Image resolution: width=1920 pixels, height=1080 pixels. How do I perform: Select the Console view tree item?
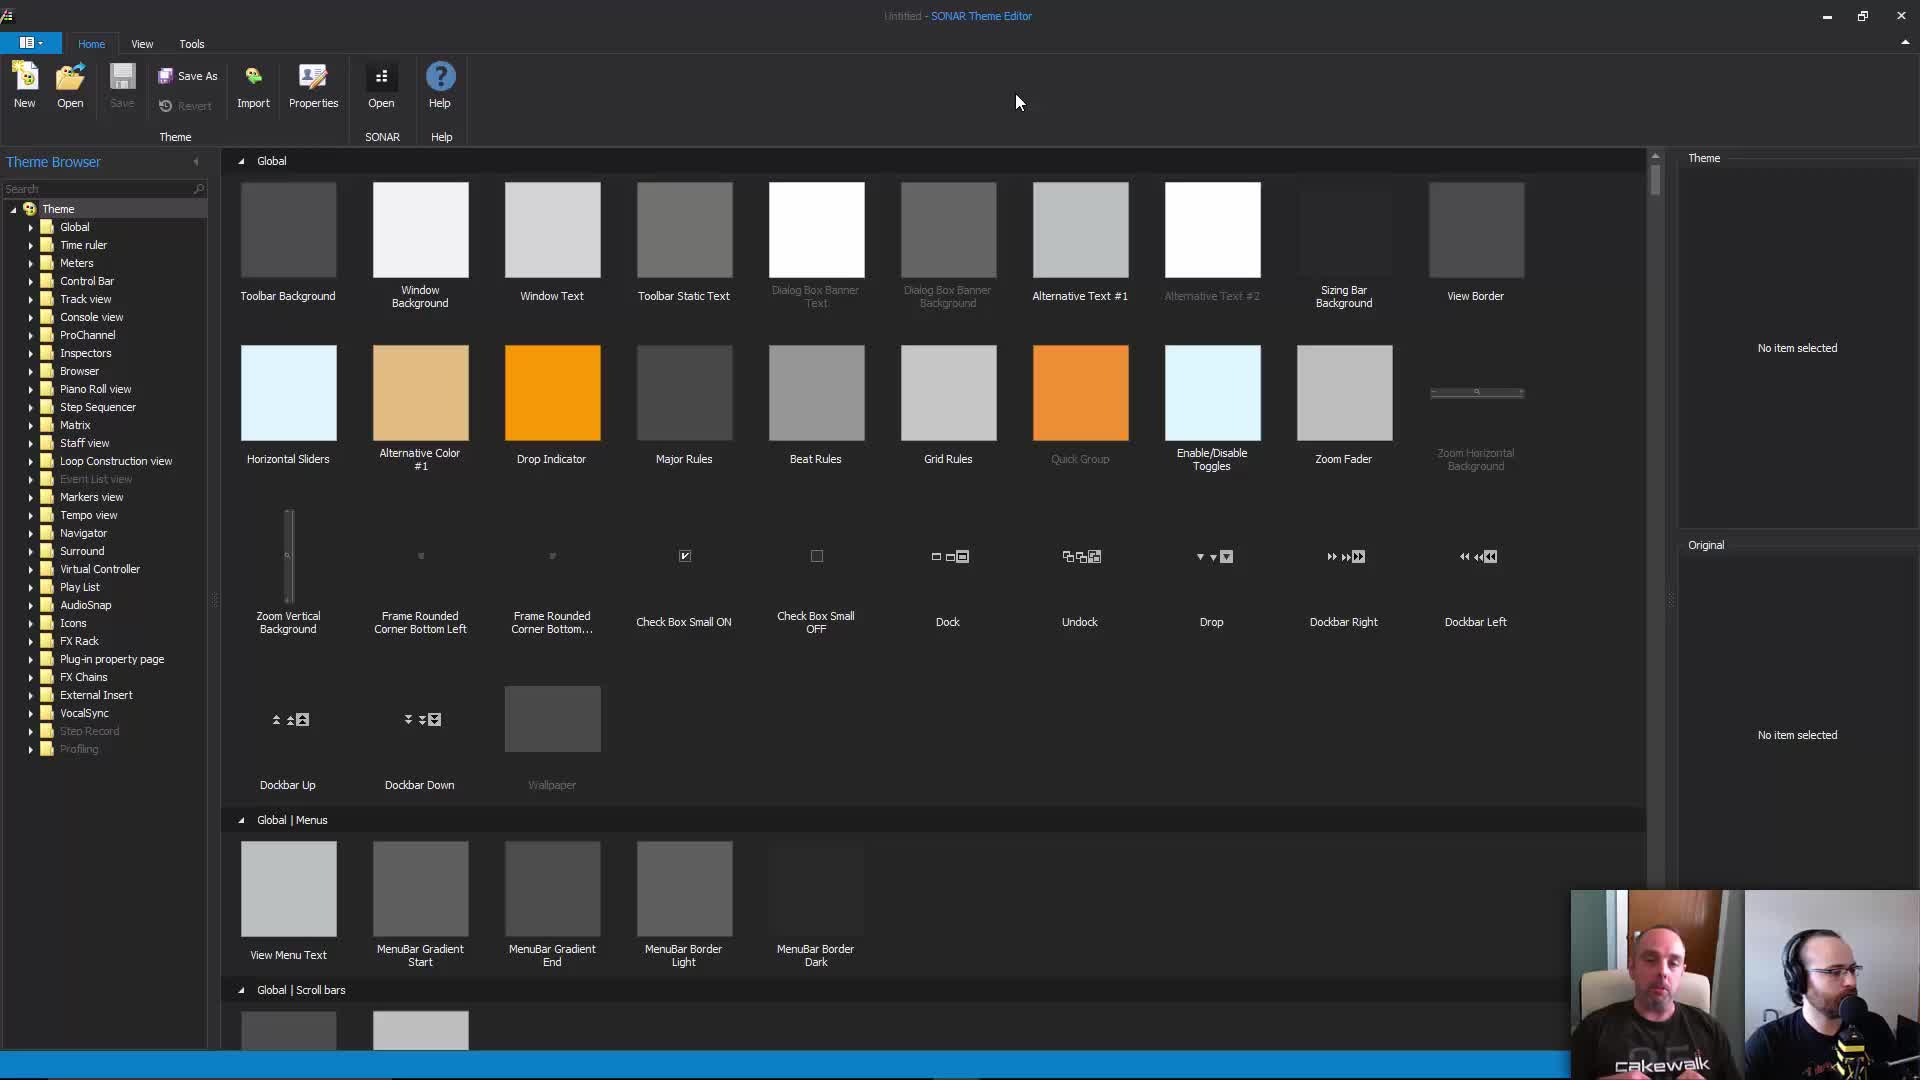pos(91,317)
